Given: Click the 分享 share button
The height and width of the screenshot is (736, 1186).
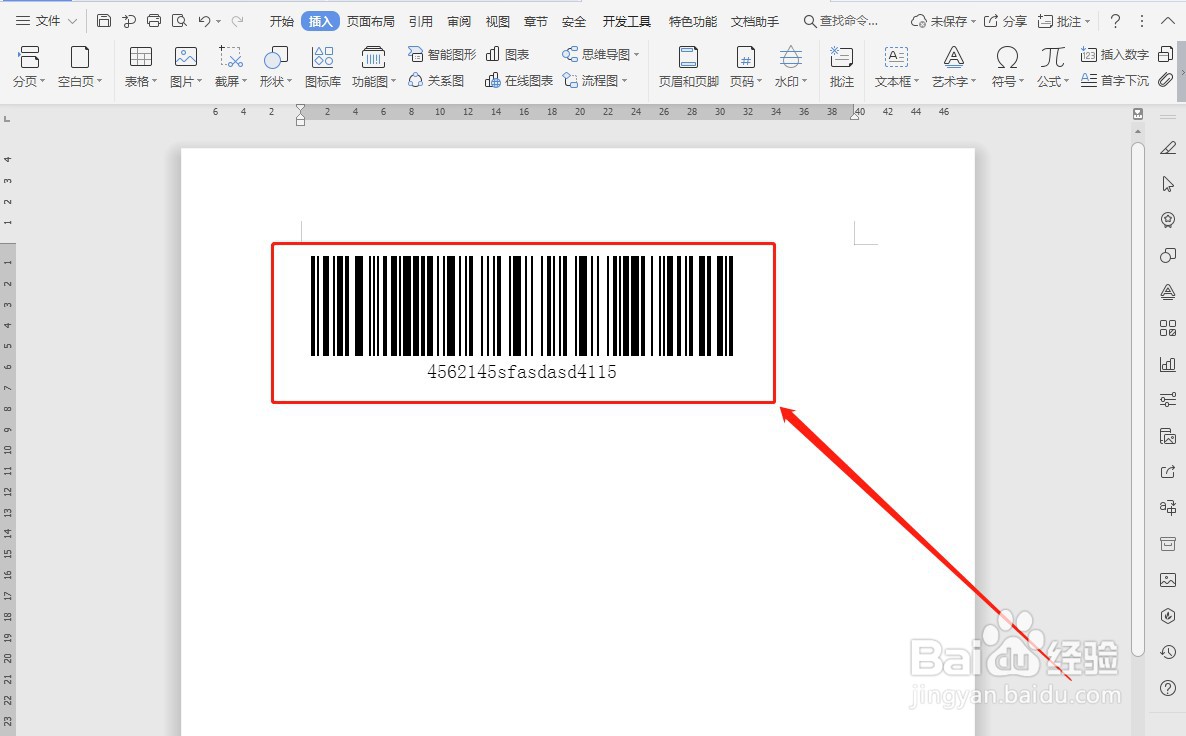Looking at the screenshot, I should click(1005, 21).
